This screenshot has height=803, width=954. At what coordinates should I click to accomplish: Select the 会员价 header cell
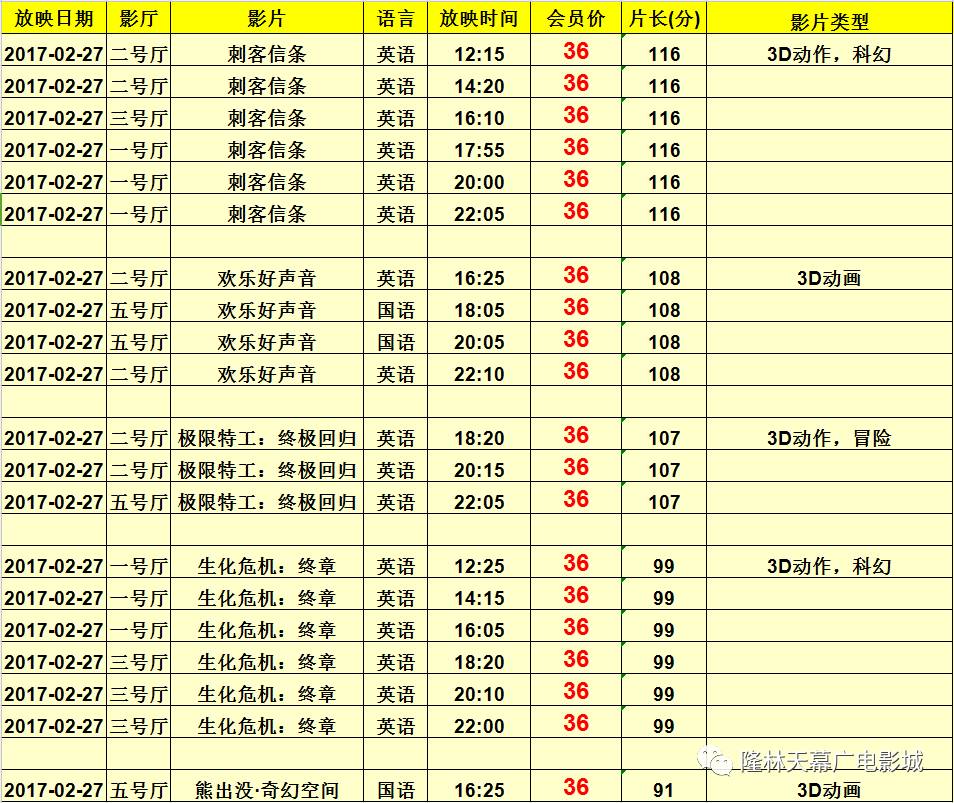click(x=576, y=18)
